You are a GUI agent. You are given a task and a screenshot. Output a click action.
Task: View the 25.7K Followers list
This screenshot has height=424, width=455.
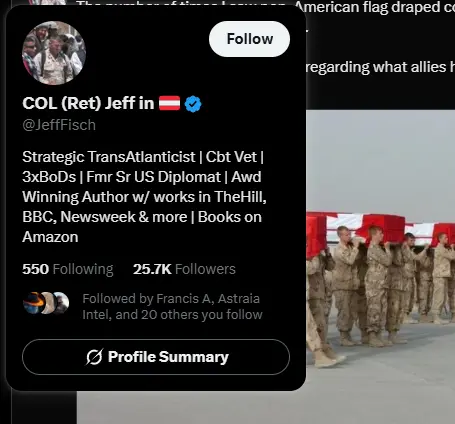click(x=184, y=269)
